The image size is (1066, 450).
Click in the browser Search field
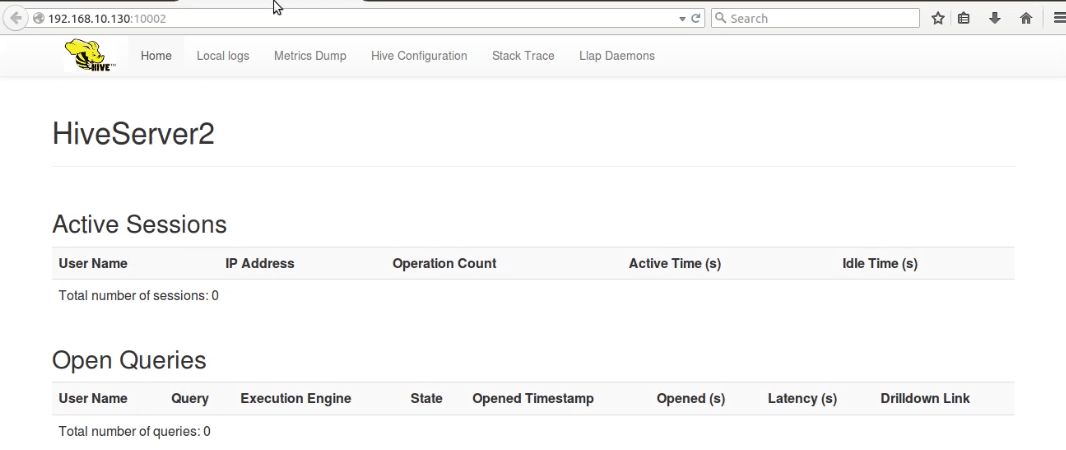pos(820,18)
